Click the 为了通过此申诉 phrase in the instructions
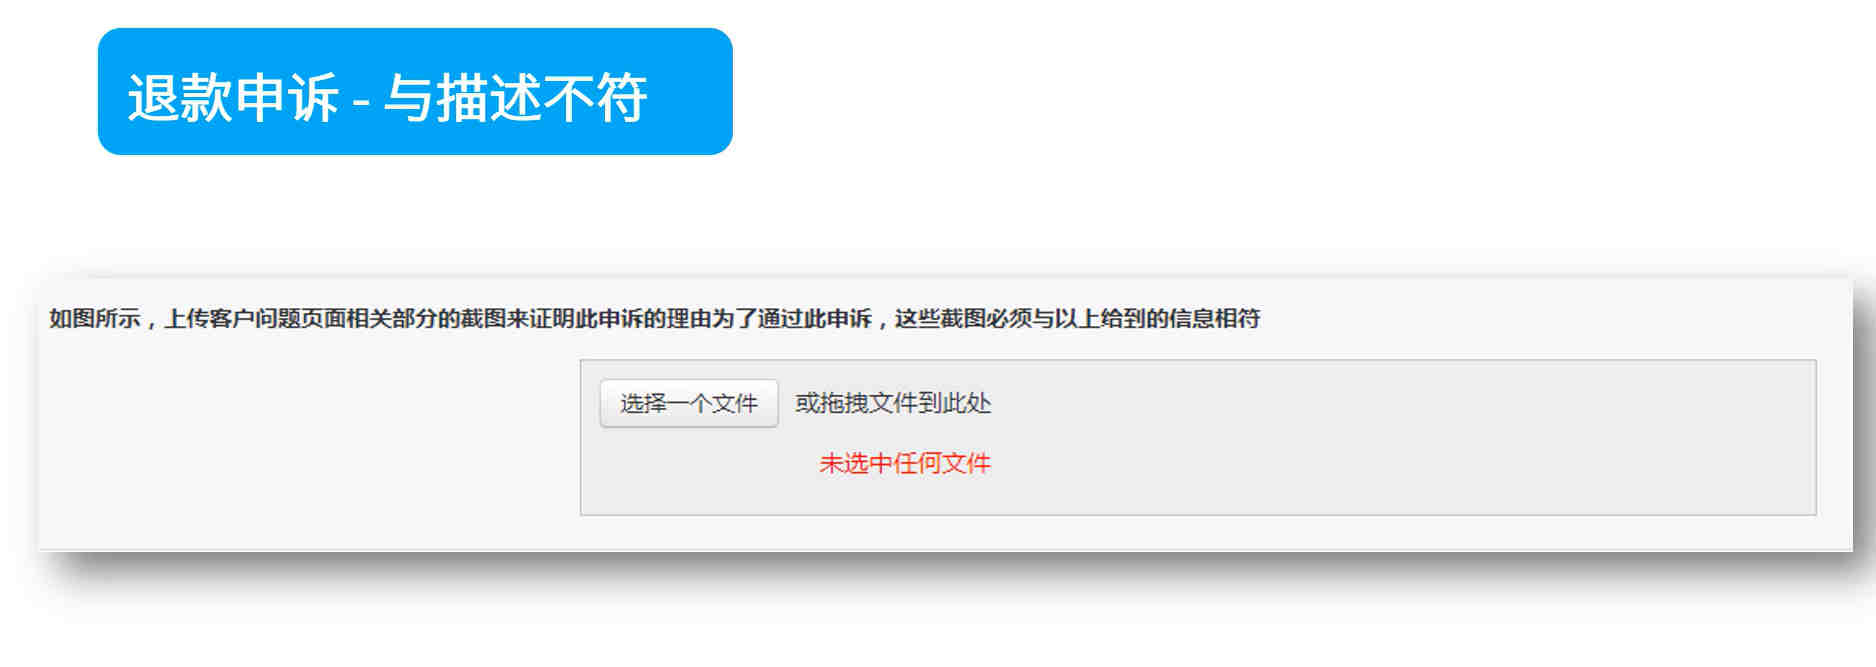 click(792, 319)
